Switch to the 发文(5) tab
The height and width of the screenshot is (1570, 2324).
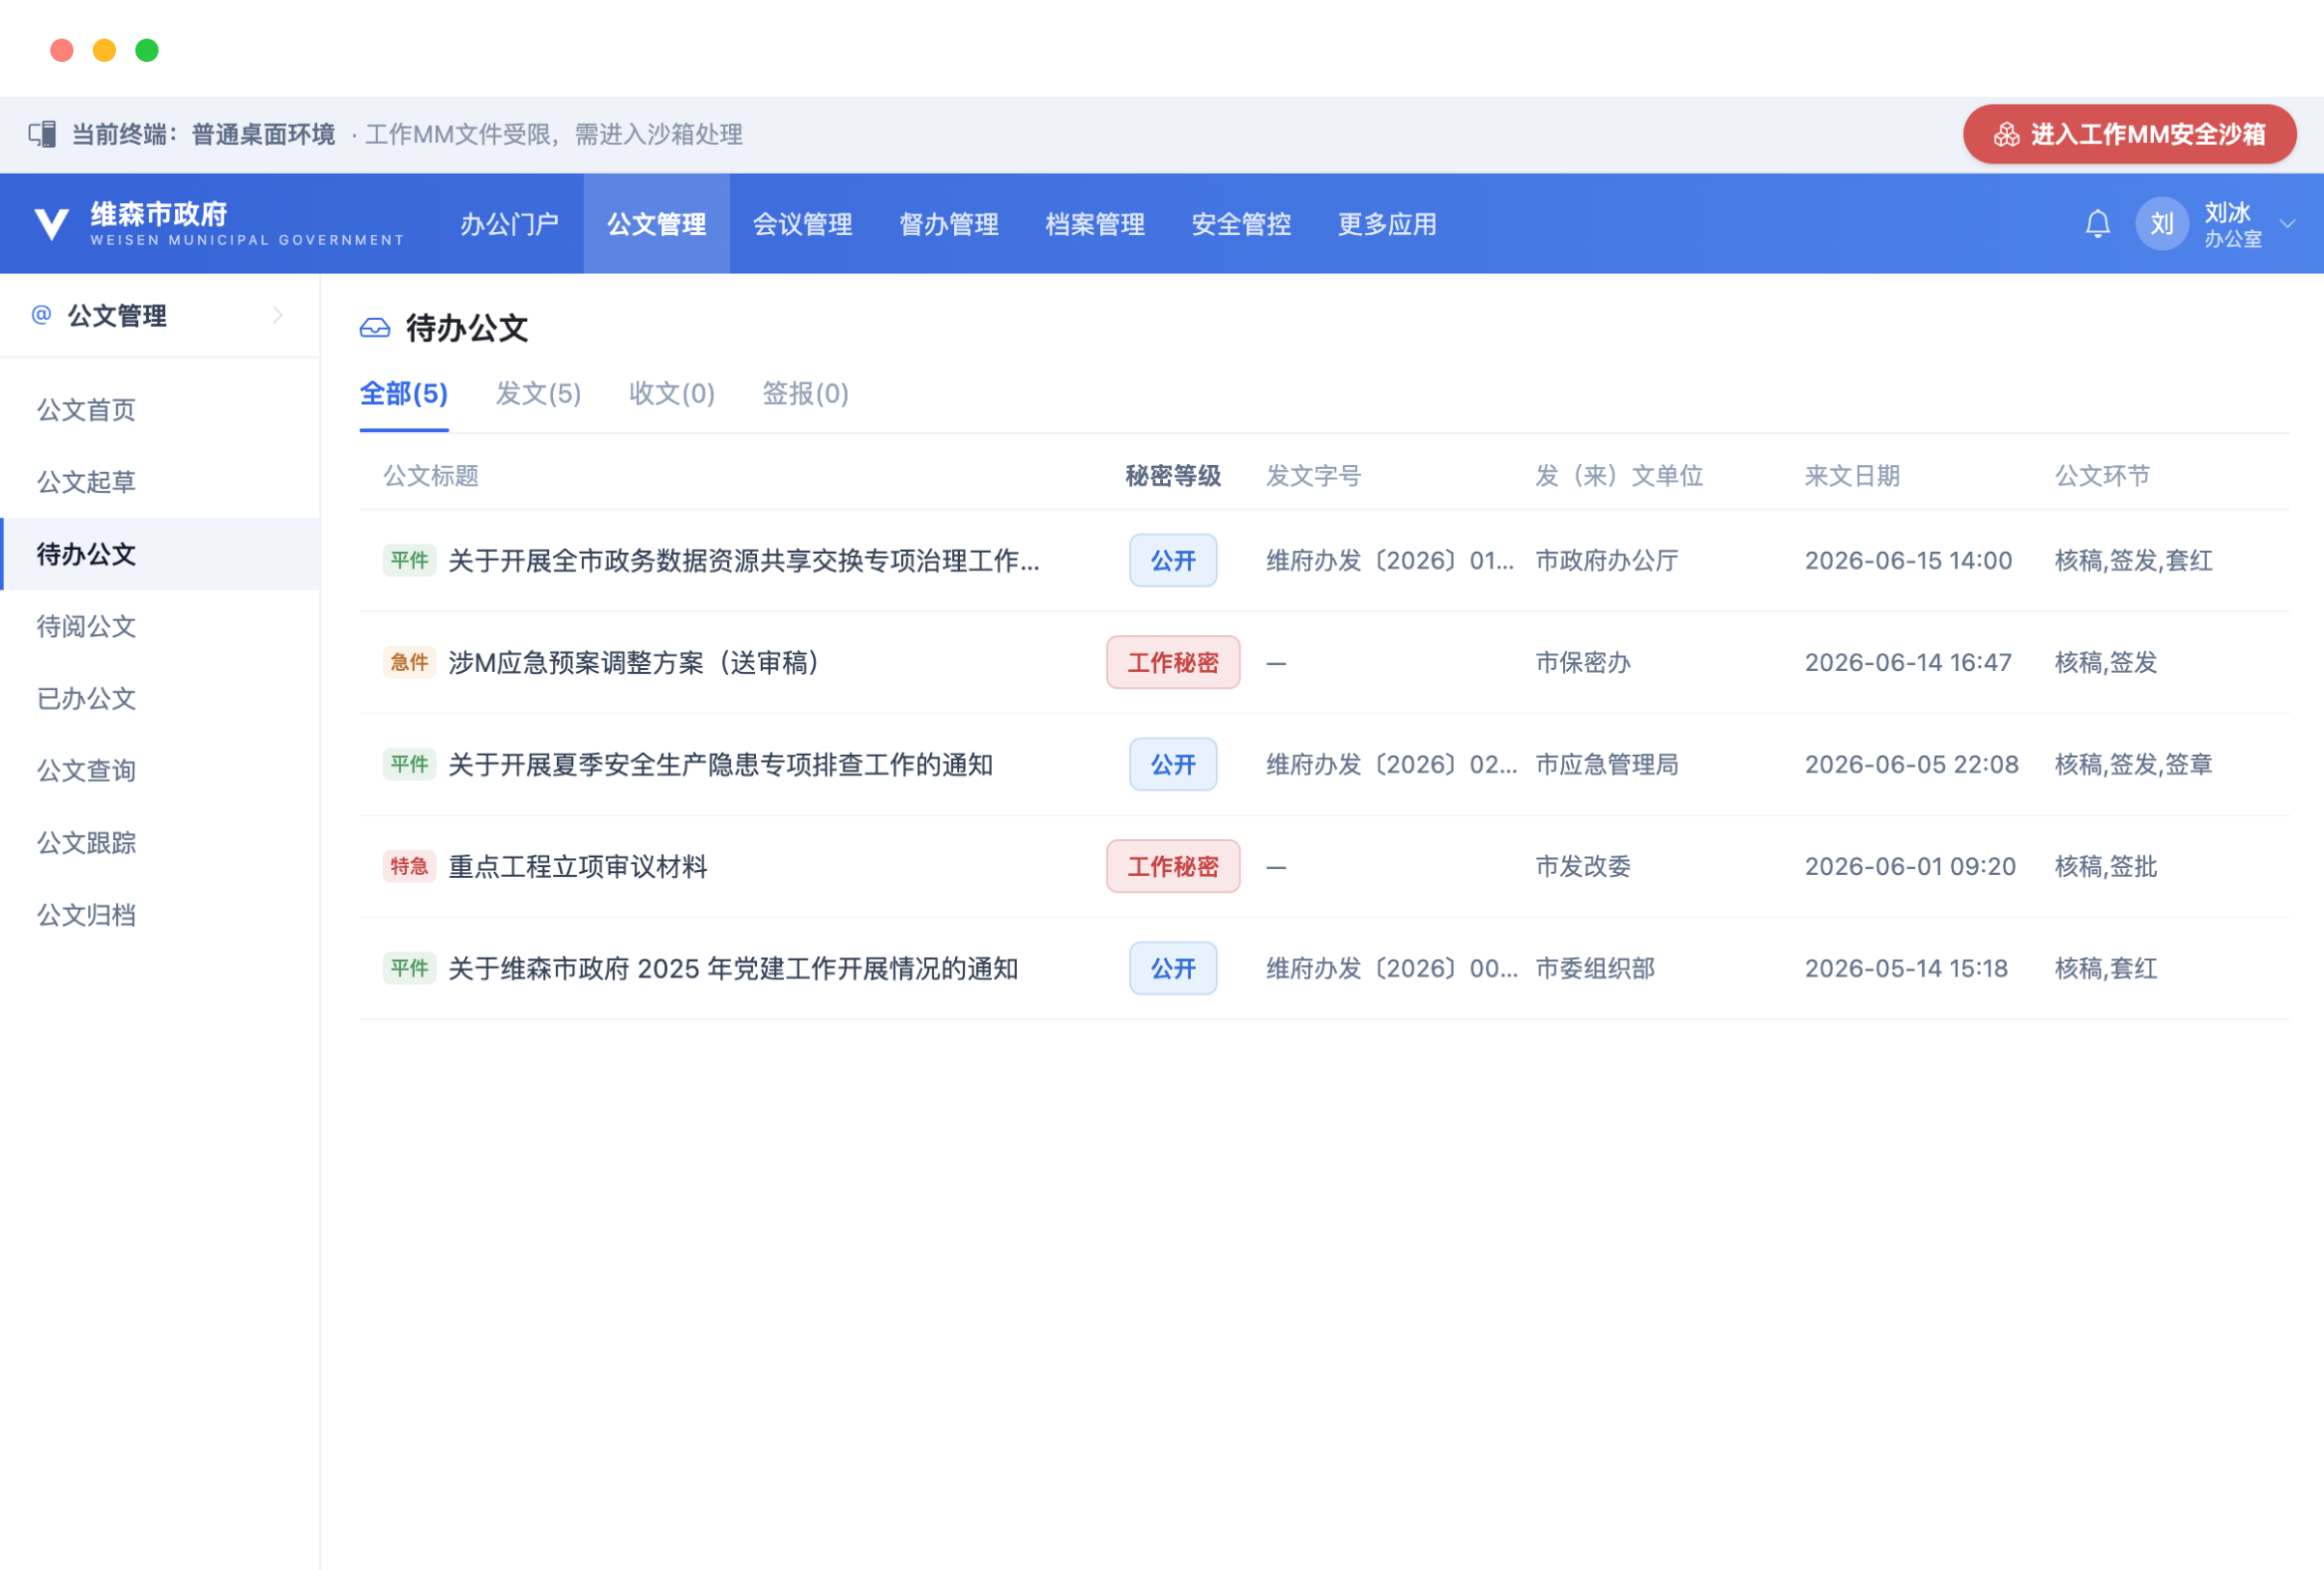click(x=538, y=394)
